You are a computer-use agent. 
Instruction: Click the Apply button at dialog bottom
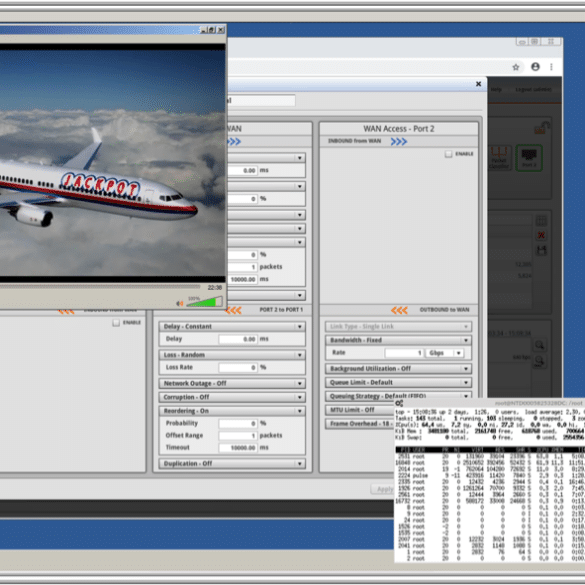click(x=382, y=489)
